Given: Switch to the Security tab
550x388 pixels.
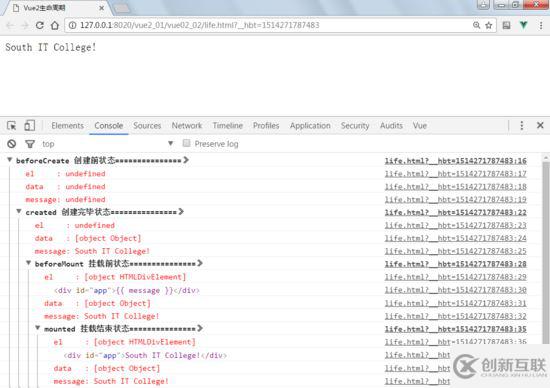Looking at the screenshot, I should pyautogui.click(x=355, y=126).
